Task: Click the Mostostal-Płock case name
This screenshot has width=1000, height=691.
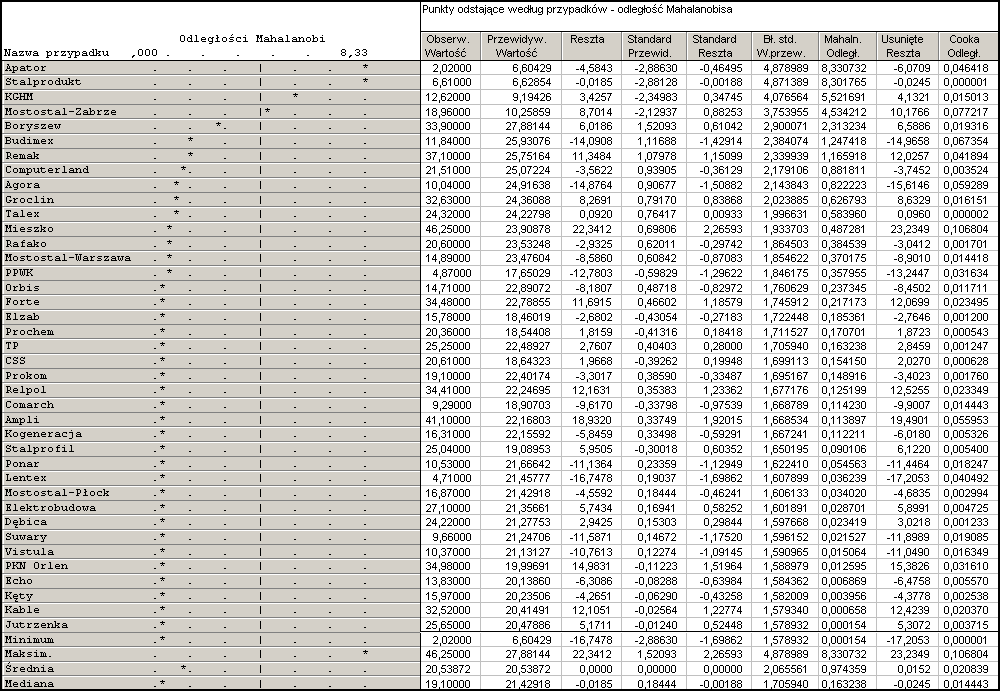Action: coord(57,493)
